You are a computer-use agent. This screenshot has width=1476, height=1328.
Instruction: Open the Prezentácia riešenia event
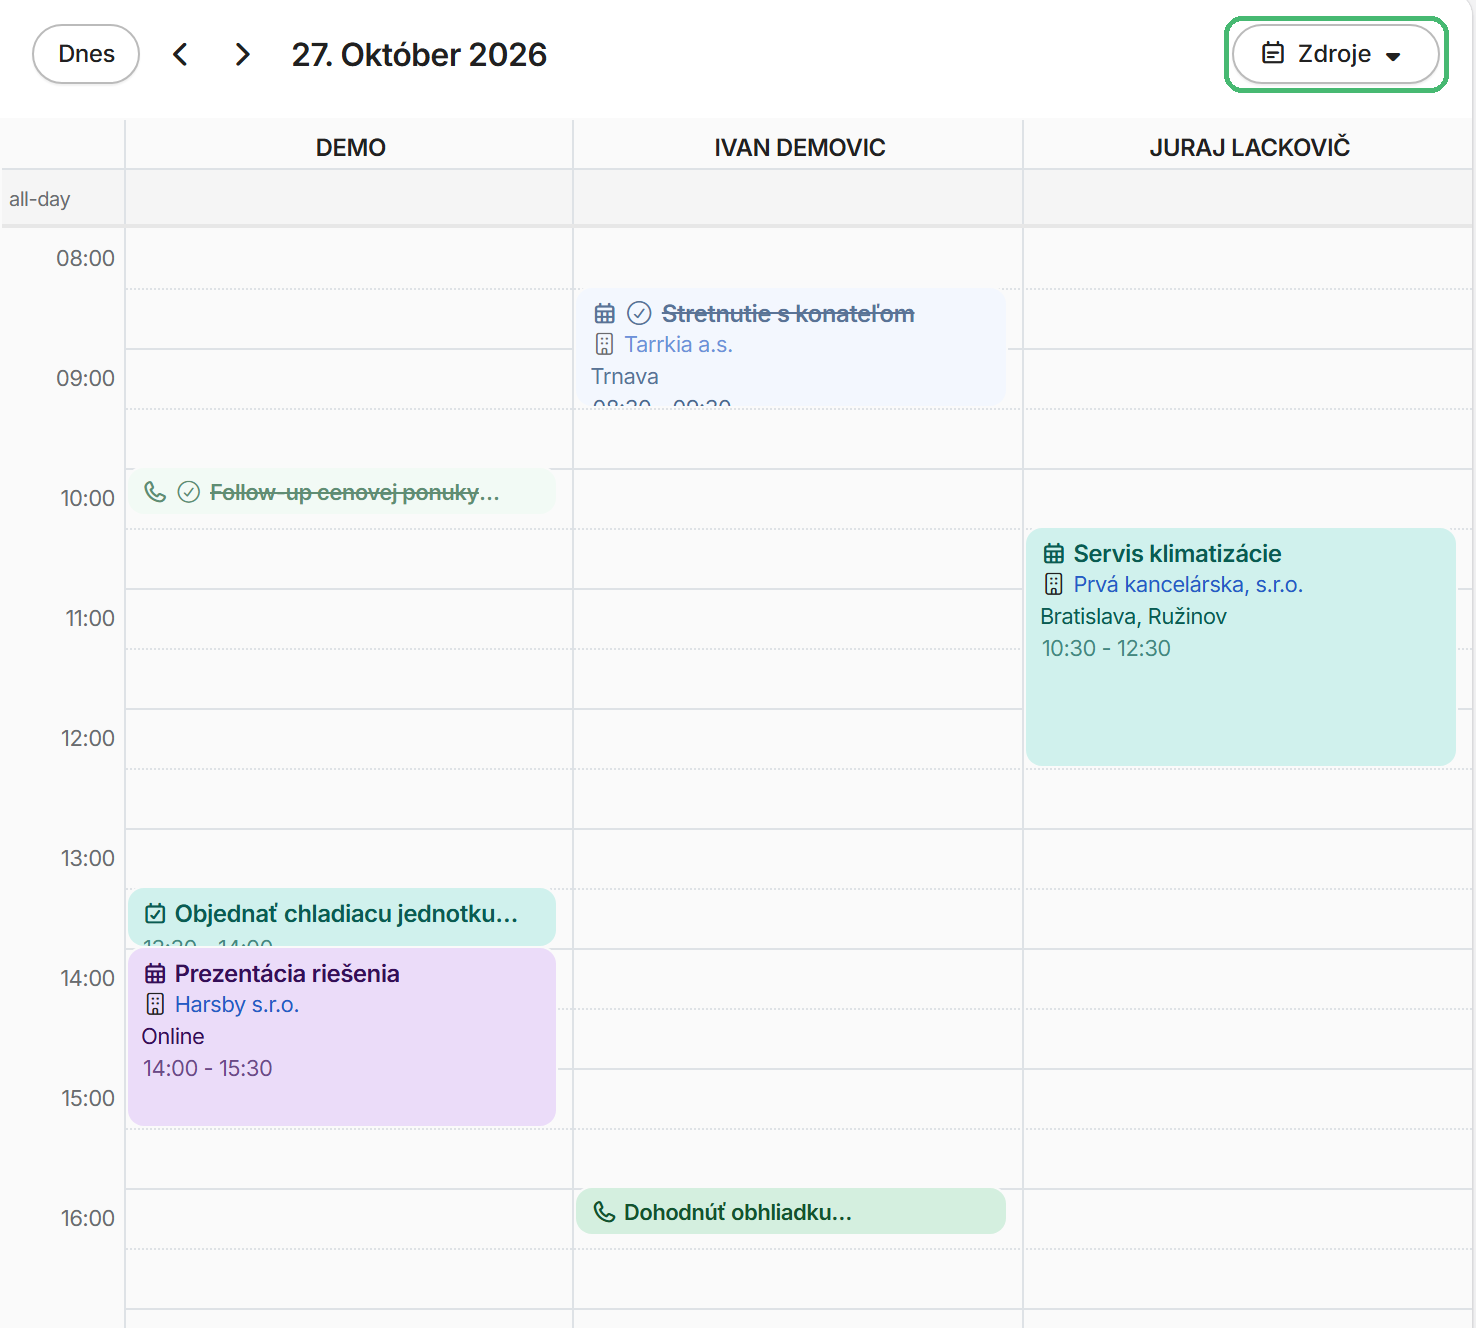coord(342,1037)
